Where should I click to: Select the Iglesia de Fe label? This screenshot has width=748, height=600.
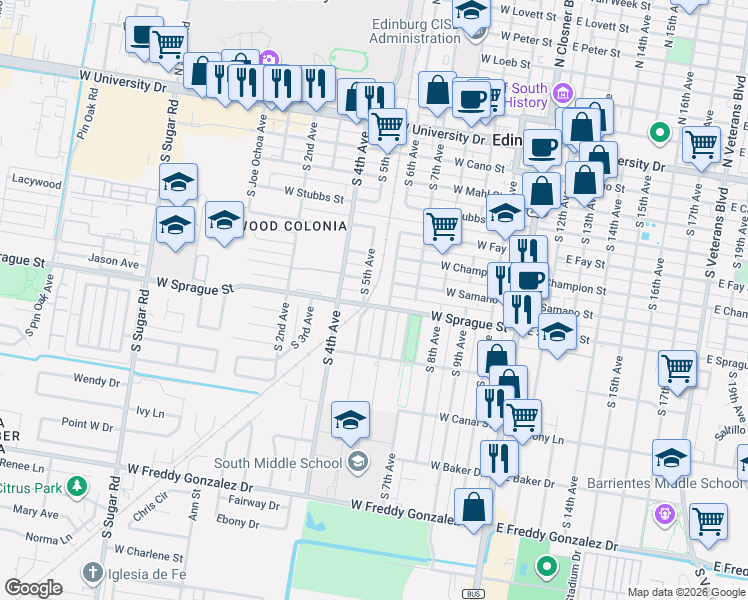[147, 574]
